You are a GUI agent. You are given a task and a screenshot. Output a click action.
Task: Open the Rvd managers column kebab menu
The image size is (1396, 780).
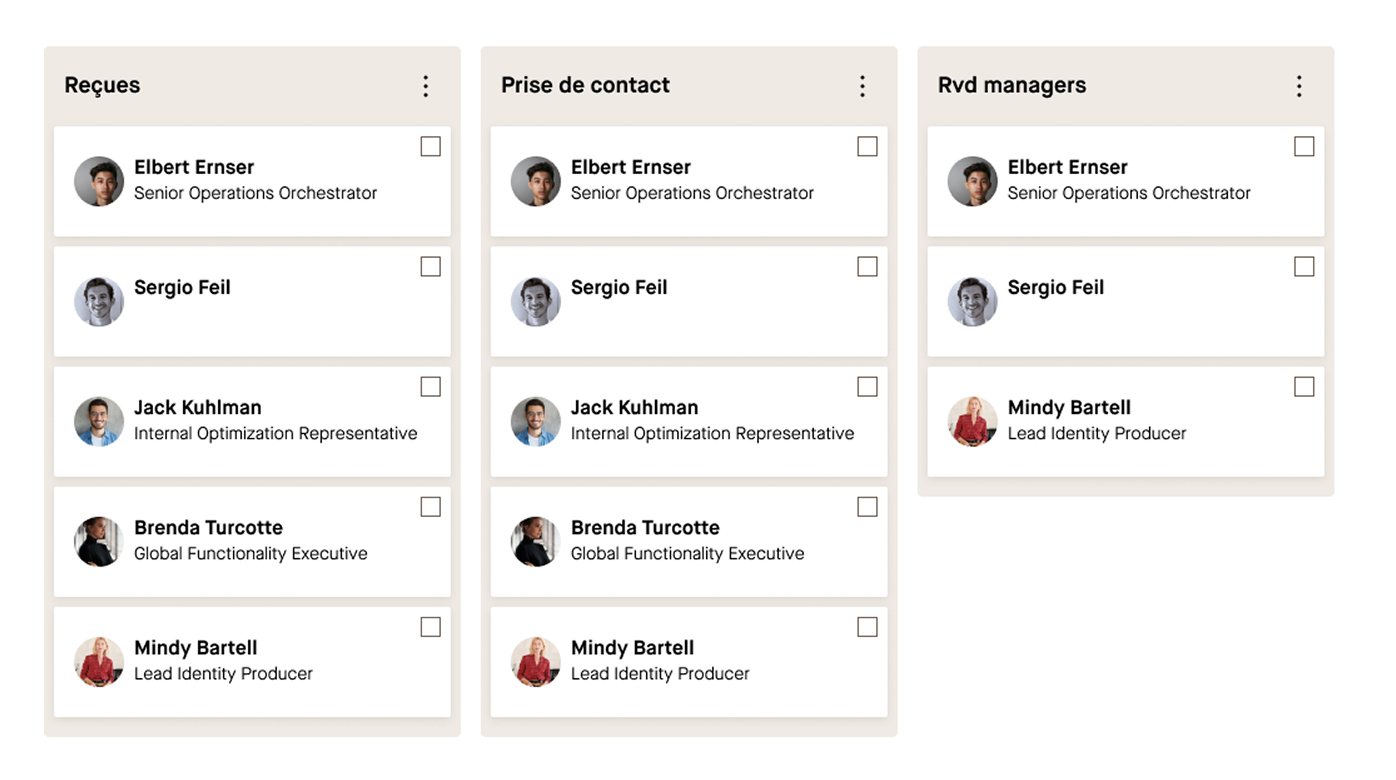(x=1299, y=86)
